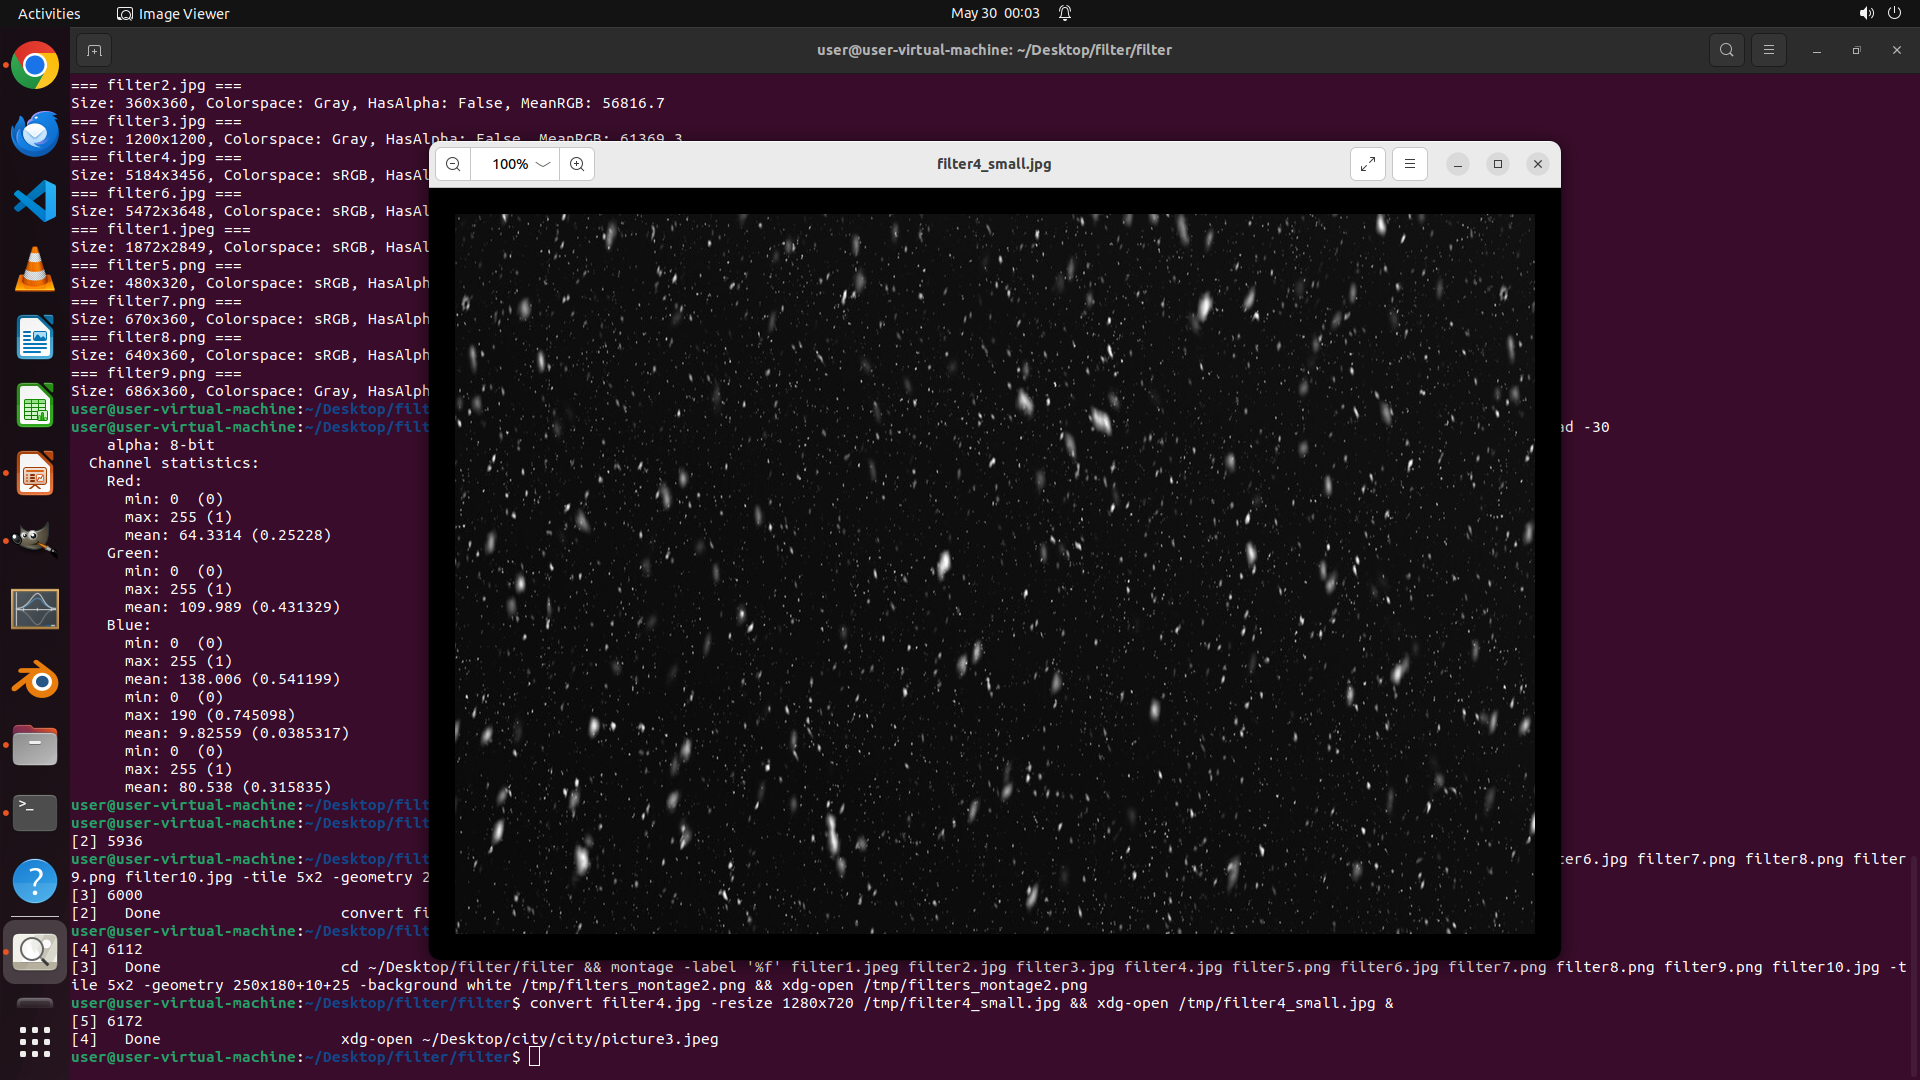Open the terminal hamburger menu

pyautogui.click(x=1769, y=50)
